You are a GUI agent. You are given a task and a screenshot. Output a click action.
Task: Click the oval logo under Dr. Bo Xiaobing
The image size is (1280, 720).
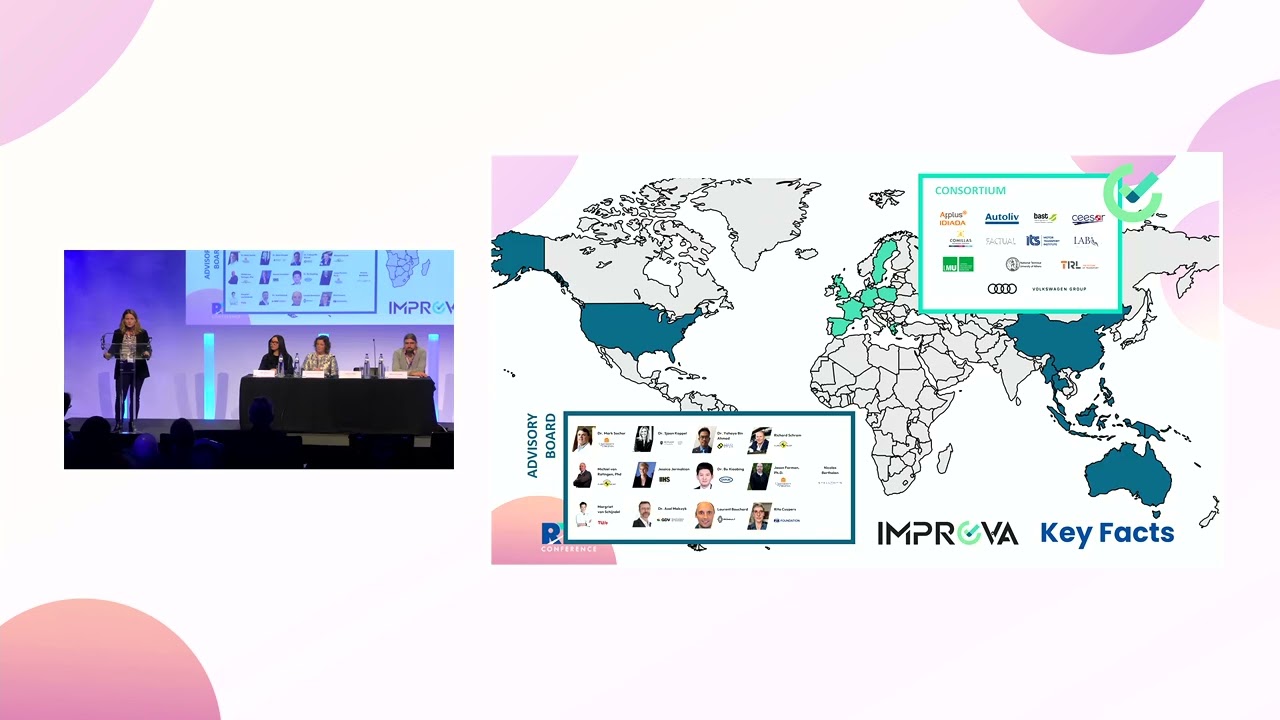(726, 479)
